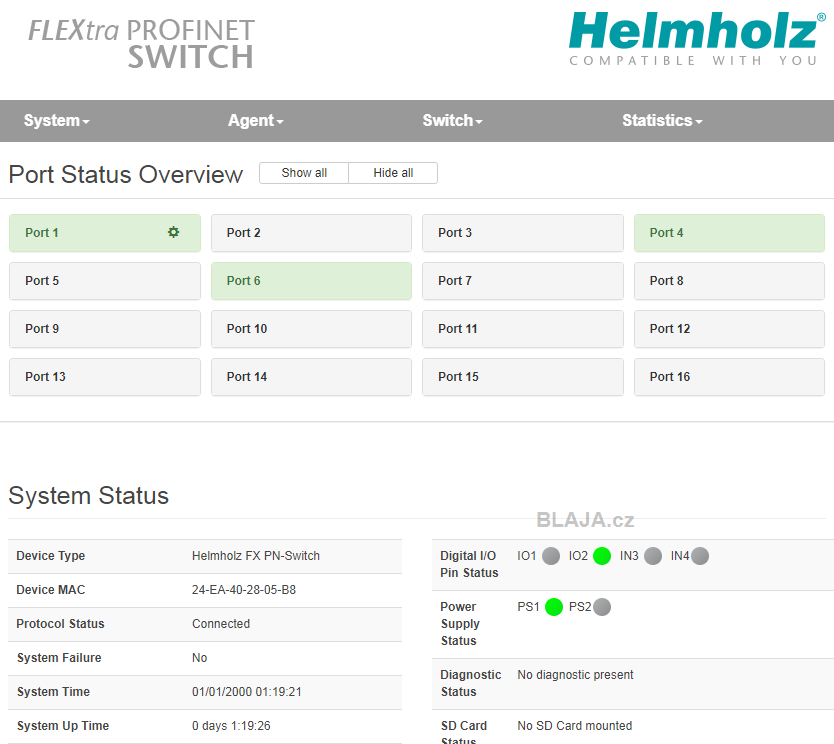
Task: Expand the Port 13 panel
Action: point(105,377)
